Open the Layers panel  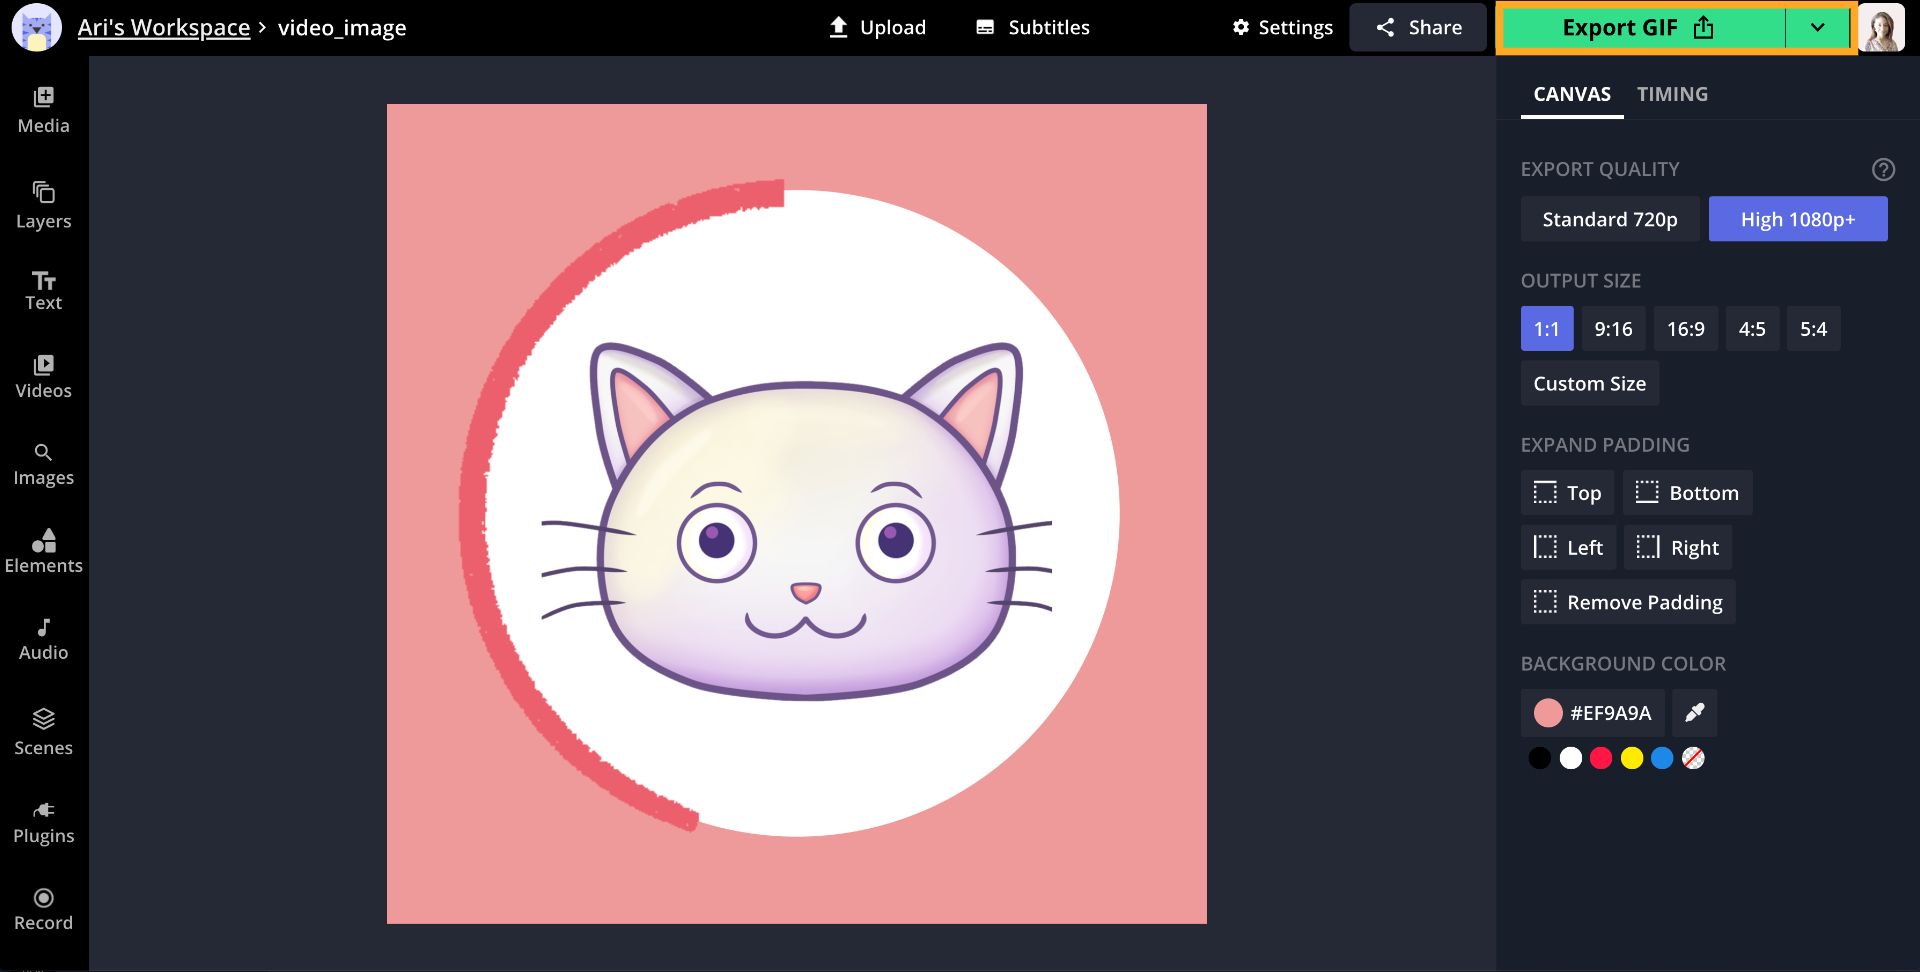point(43,205)
